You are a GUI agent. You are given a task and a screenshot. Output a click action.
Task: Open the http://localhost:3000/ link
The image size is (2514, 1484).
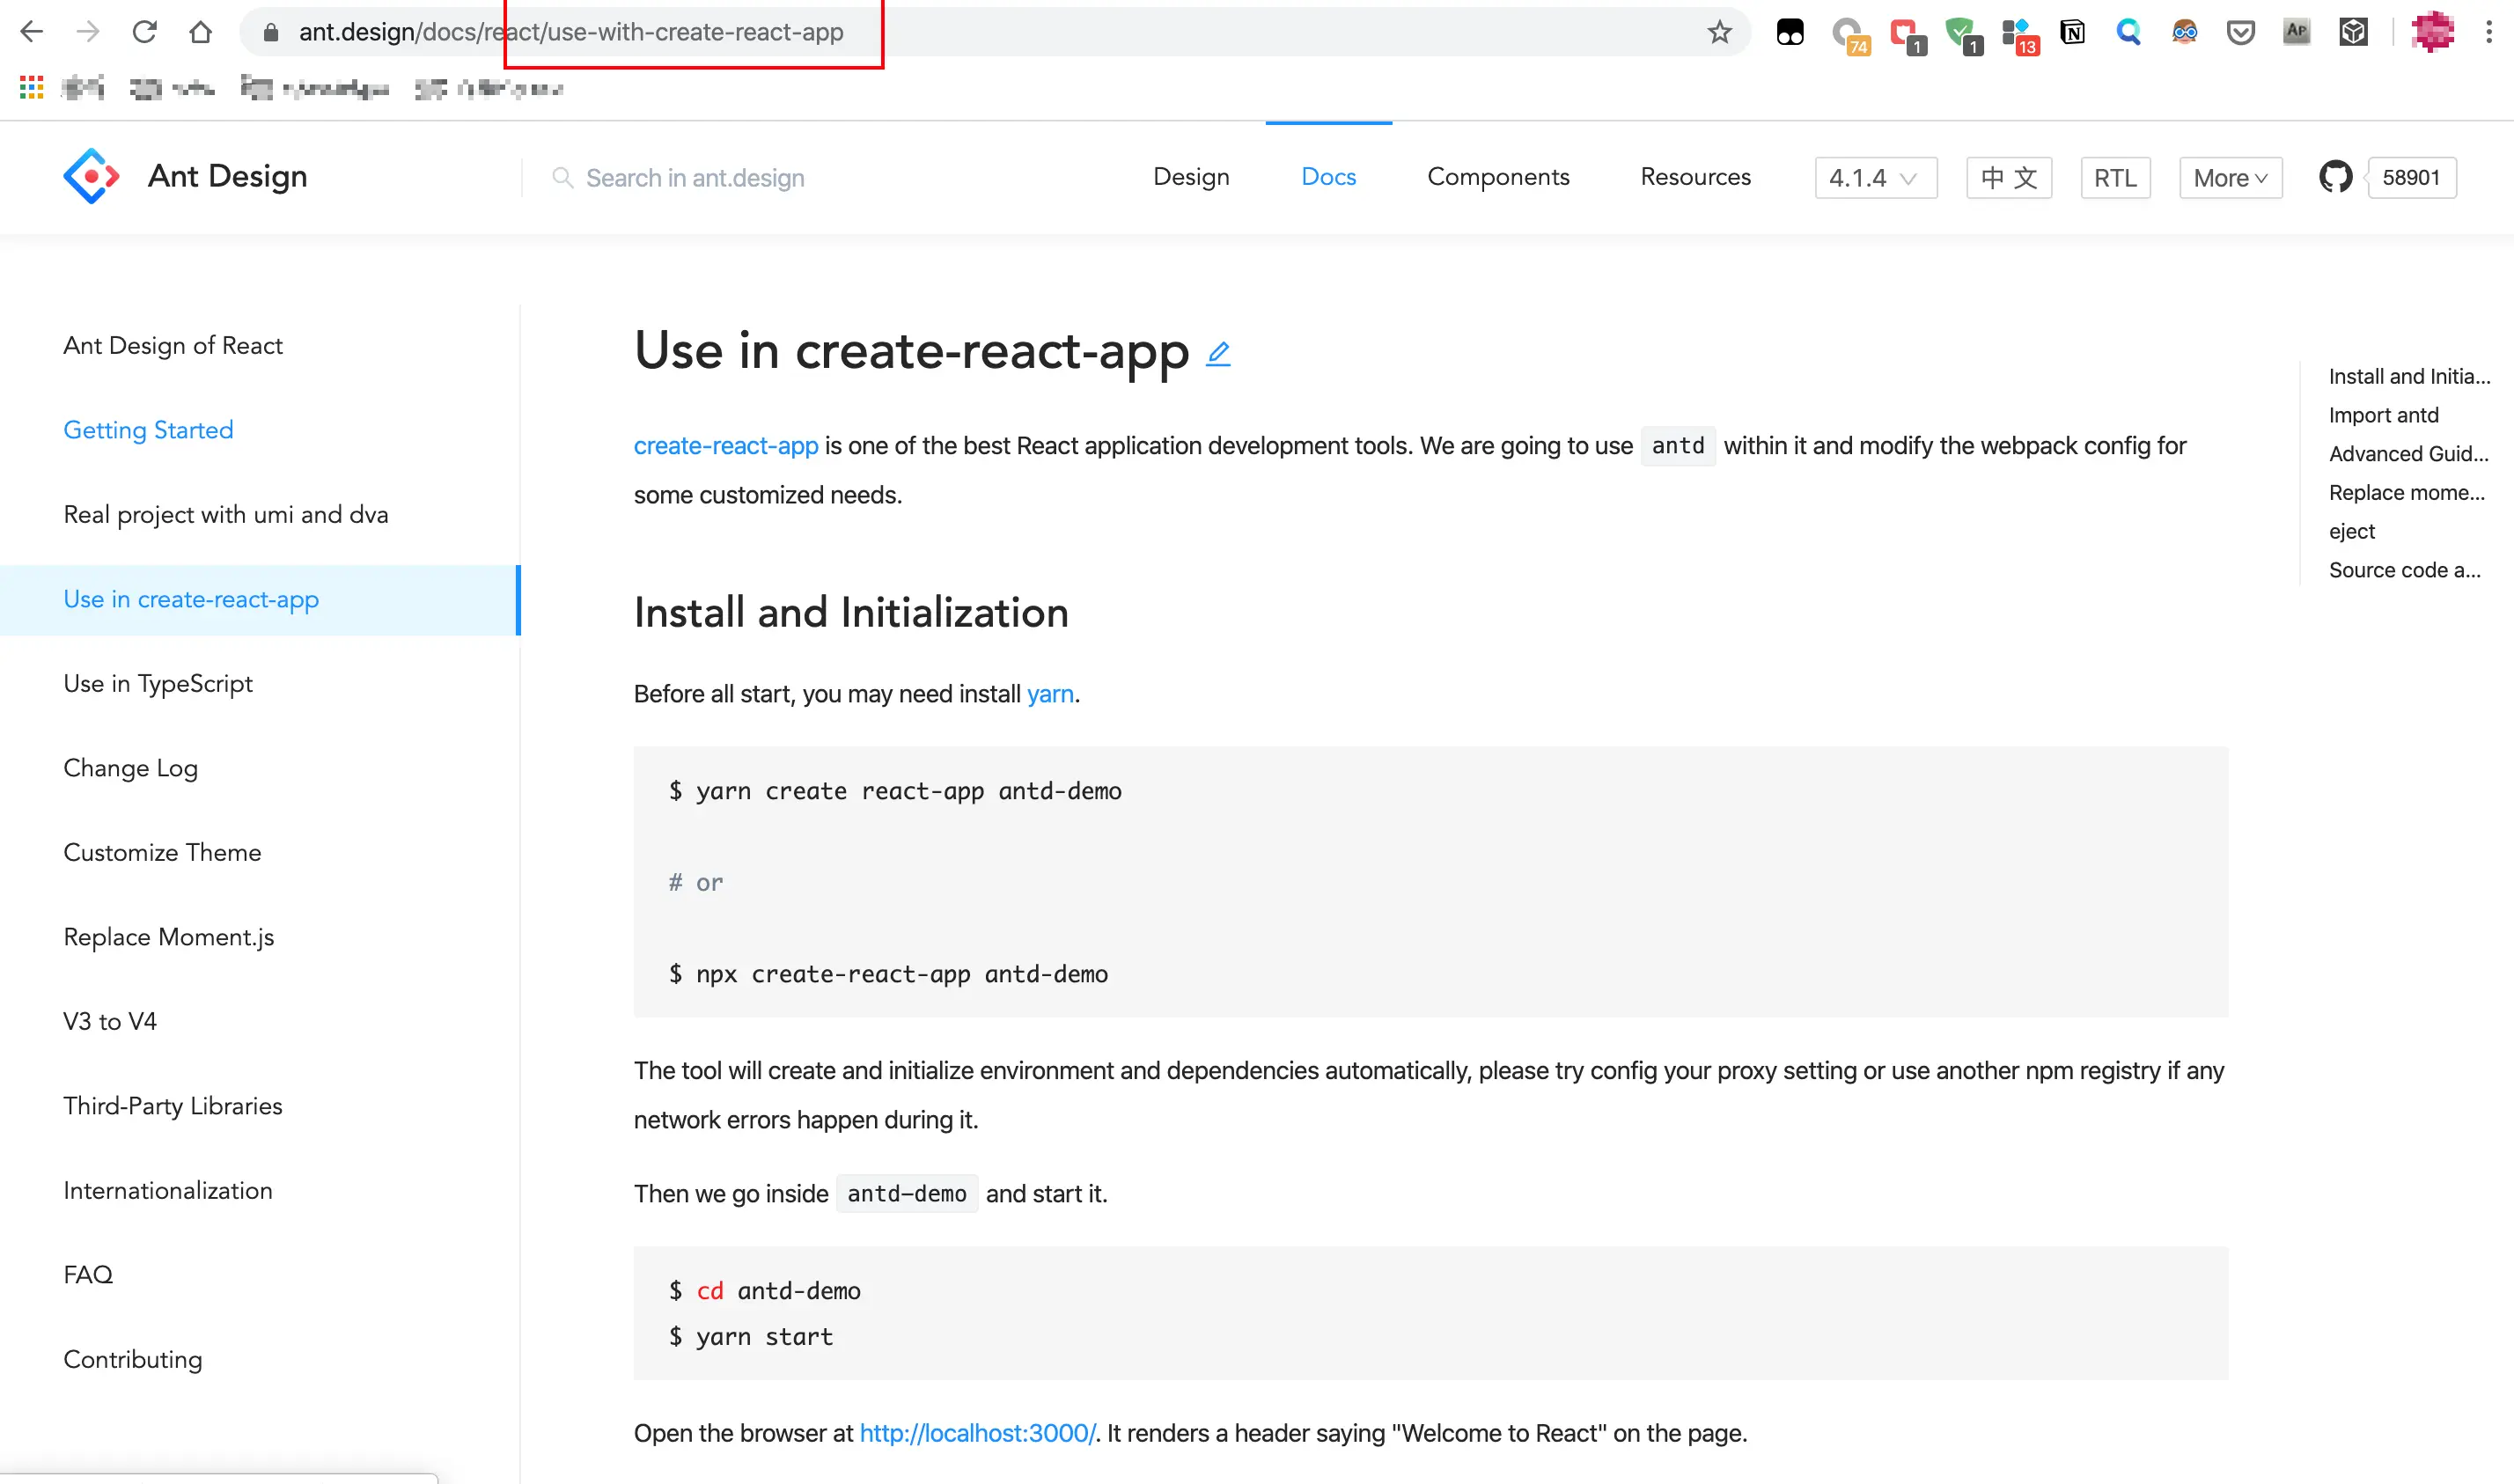click(x=977, y=1433)
